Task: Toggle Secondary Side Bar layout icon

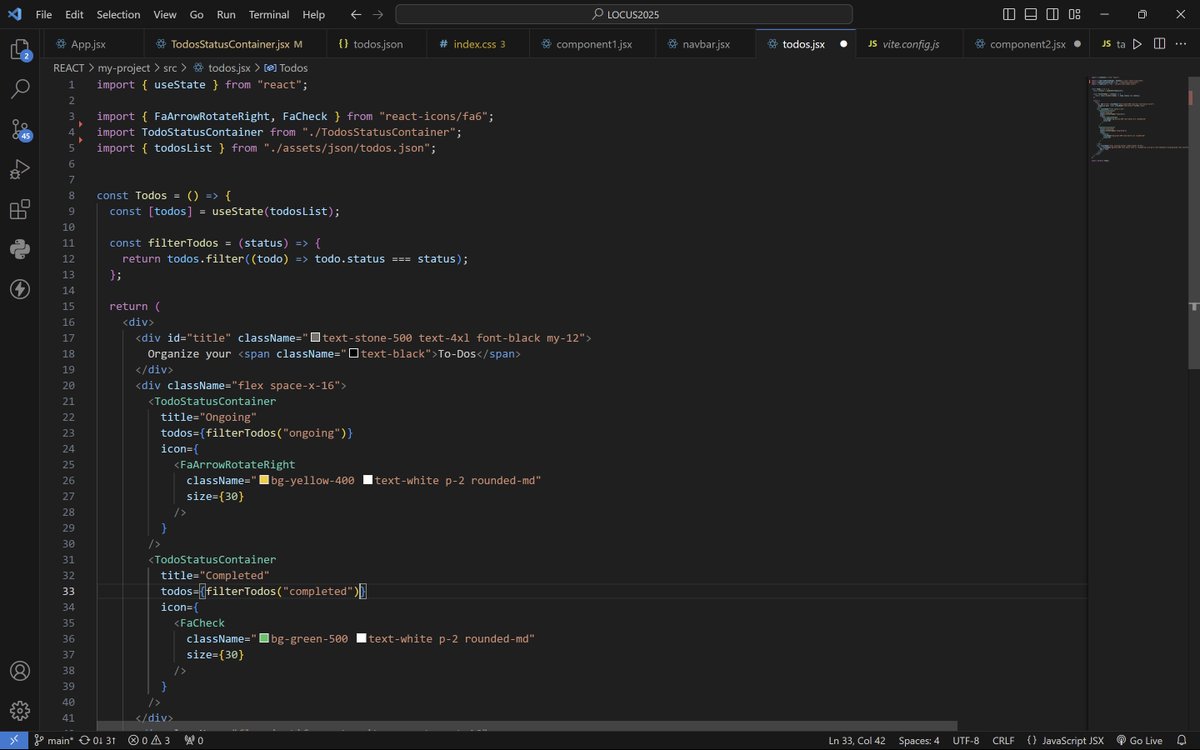Action: coord(1053,15)
